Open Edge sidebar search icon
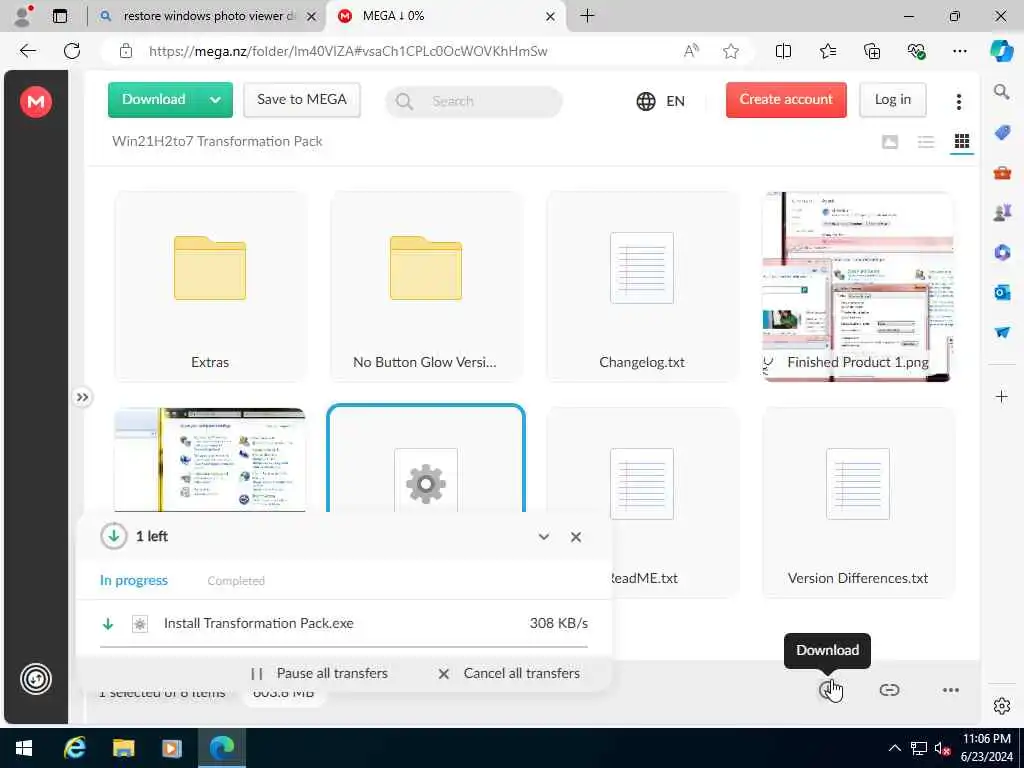The image size is (1024, 768). click(x=1001, y=91)
